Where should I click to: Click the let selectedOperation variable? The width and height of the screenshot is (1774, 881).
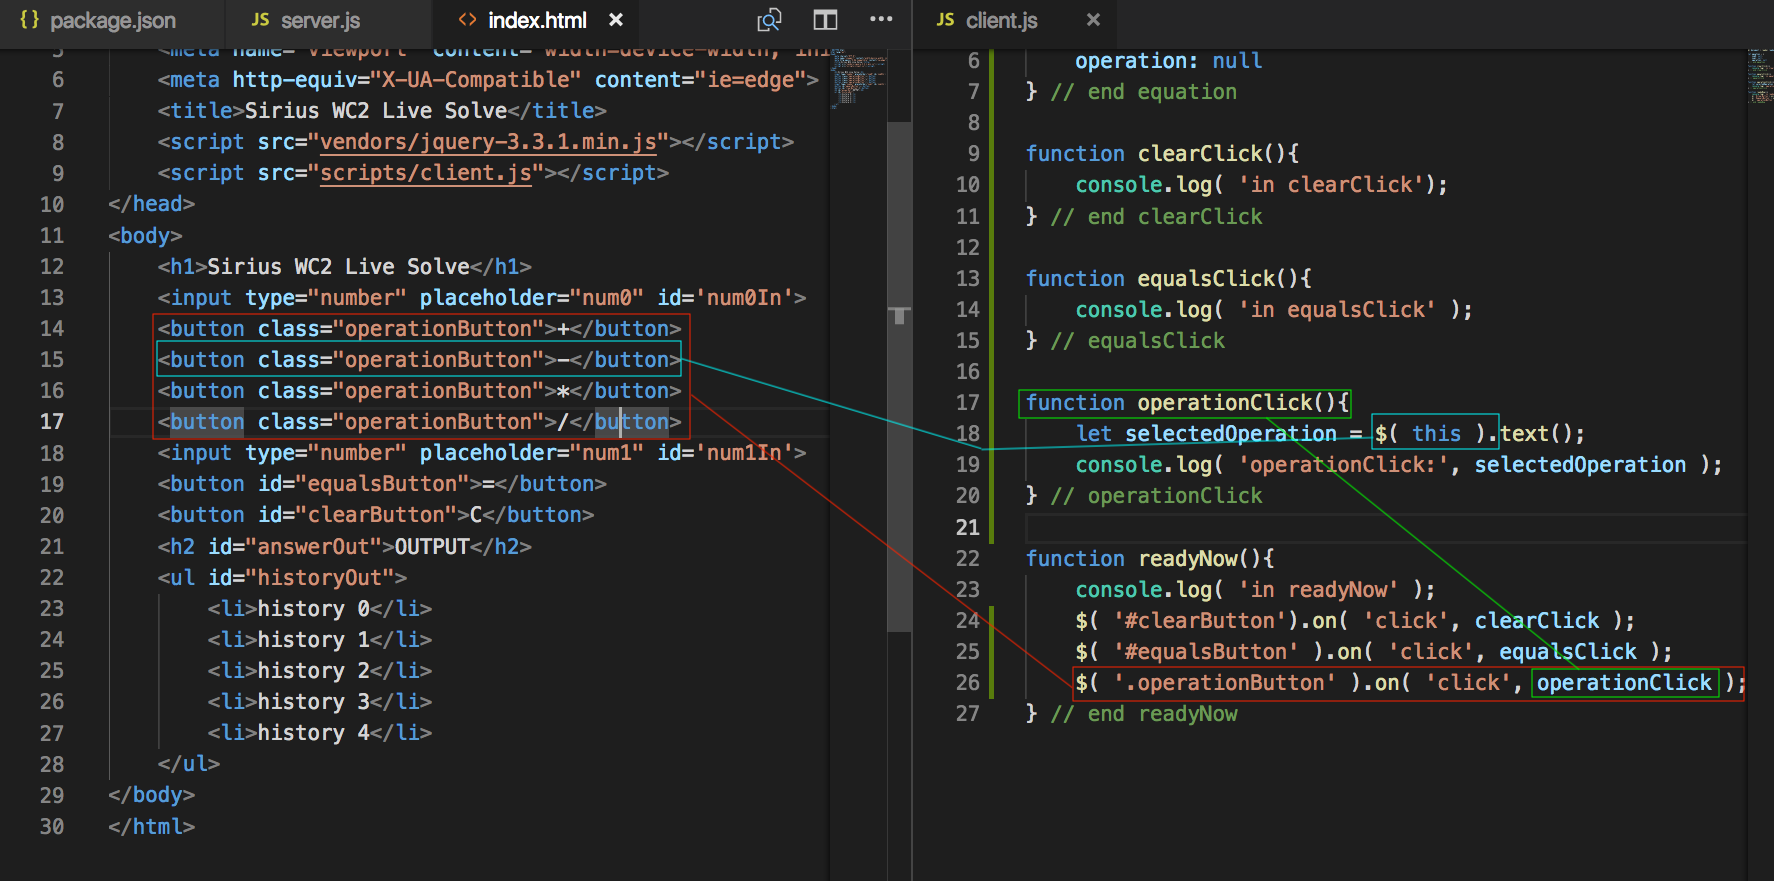[1231, 434]
